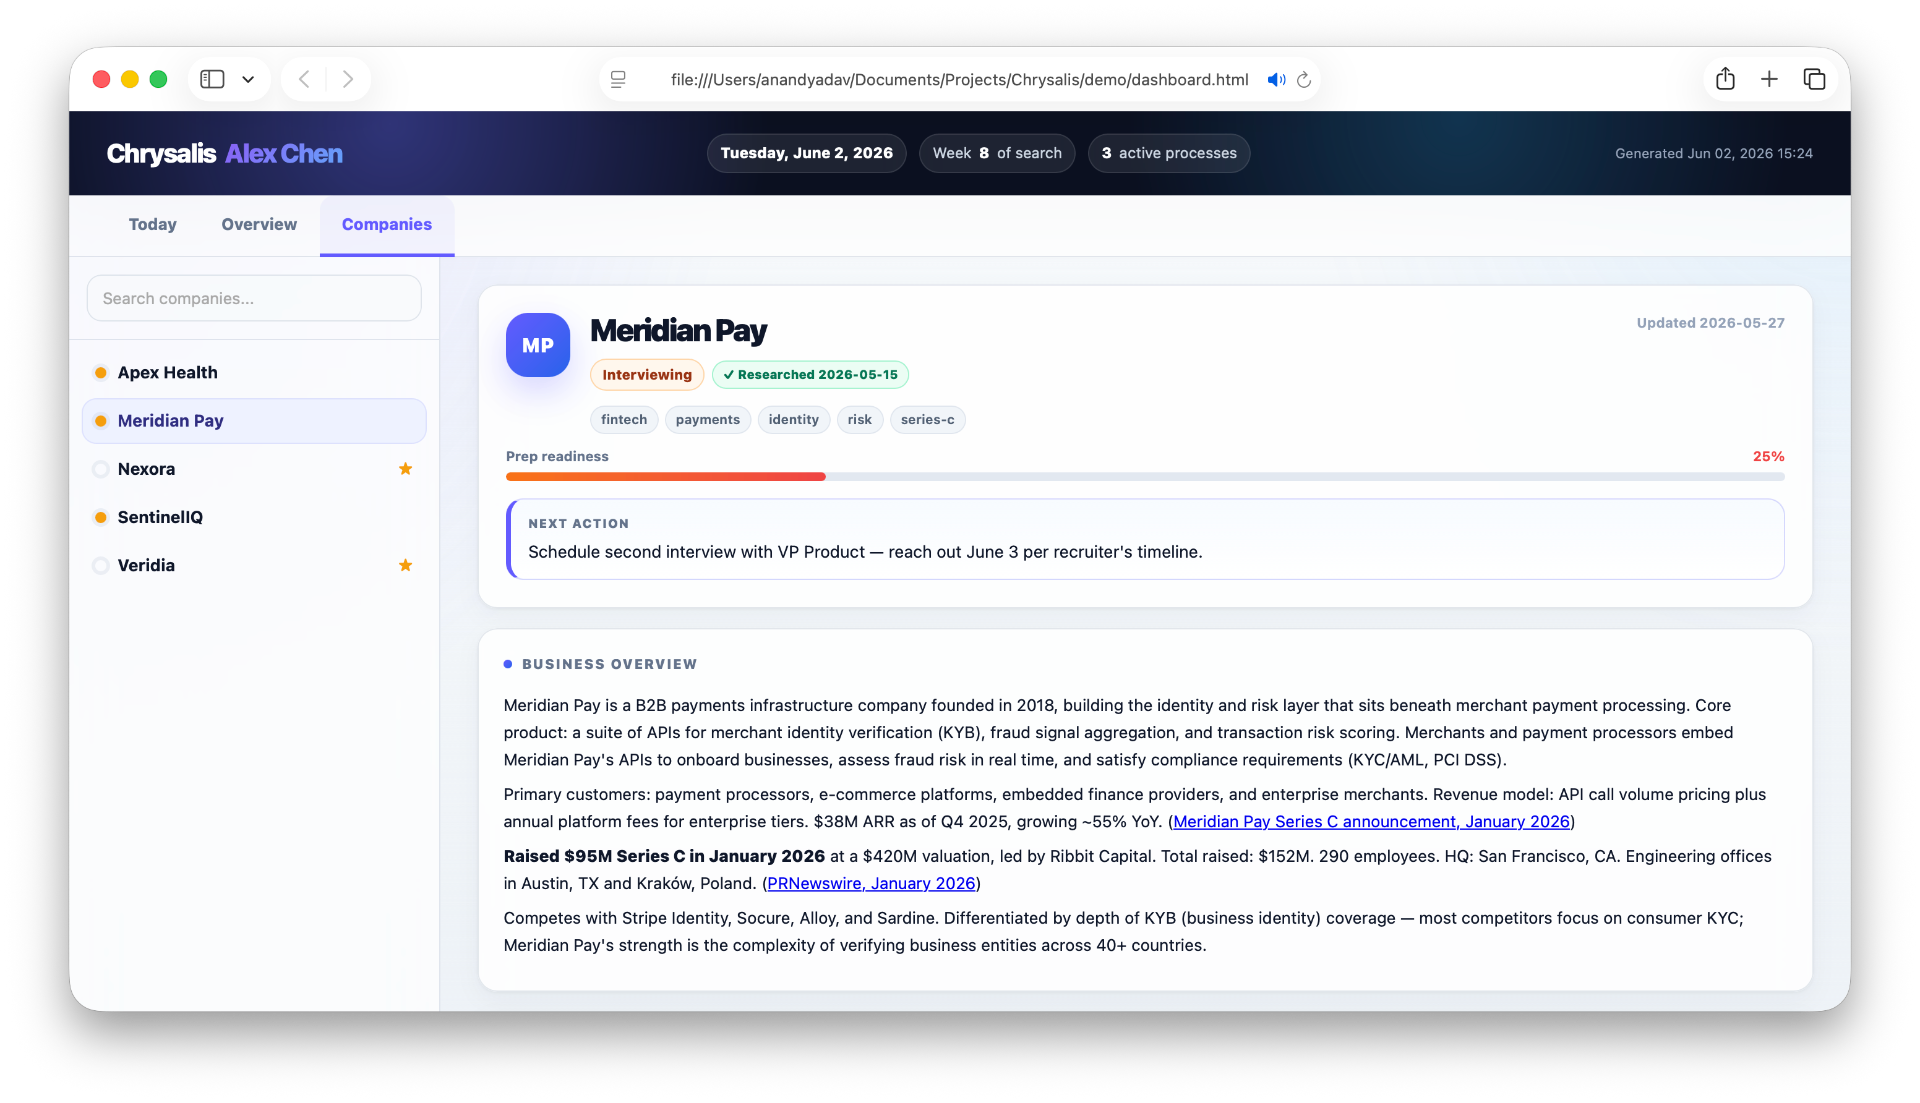The image size is (1920, 1103).
Task: Click the identity tag
Action: click(x=793, y=419)
